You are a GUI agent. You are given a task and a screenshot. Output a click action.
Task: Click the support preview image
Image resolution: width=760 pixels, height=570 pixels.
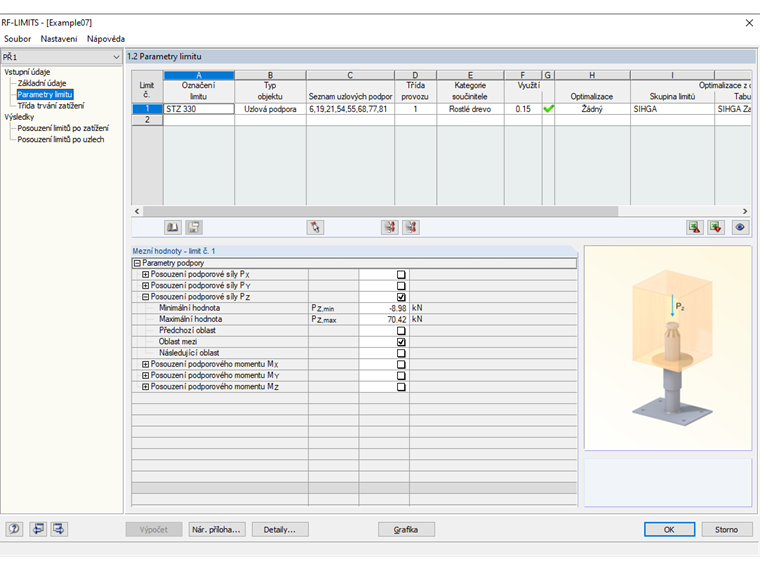(x=668, y=348)
